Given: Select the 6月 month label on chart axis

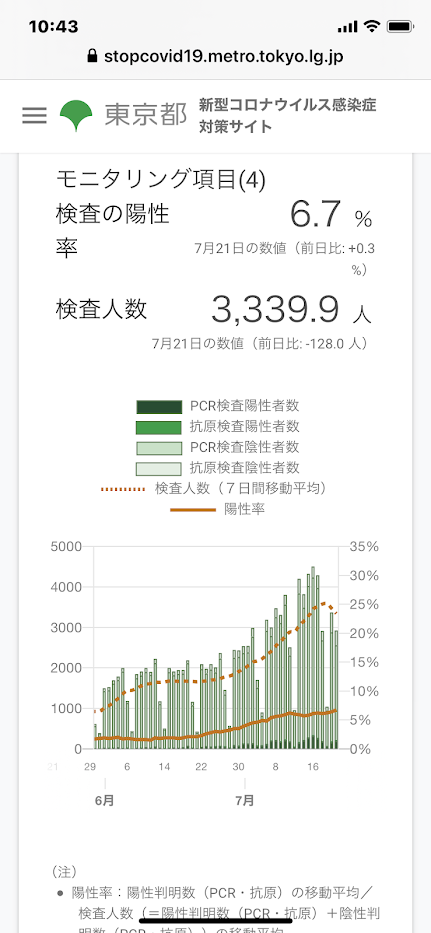Looking at the screenshot, I should click(x=104, y=800).
